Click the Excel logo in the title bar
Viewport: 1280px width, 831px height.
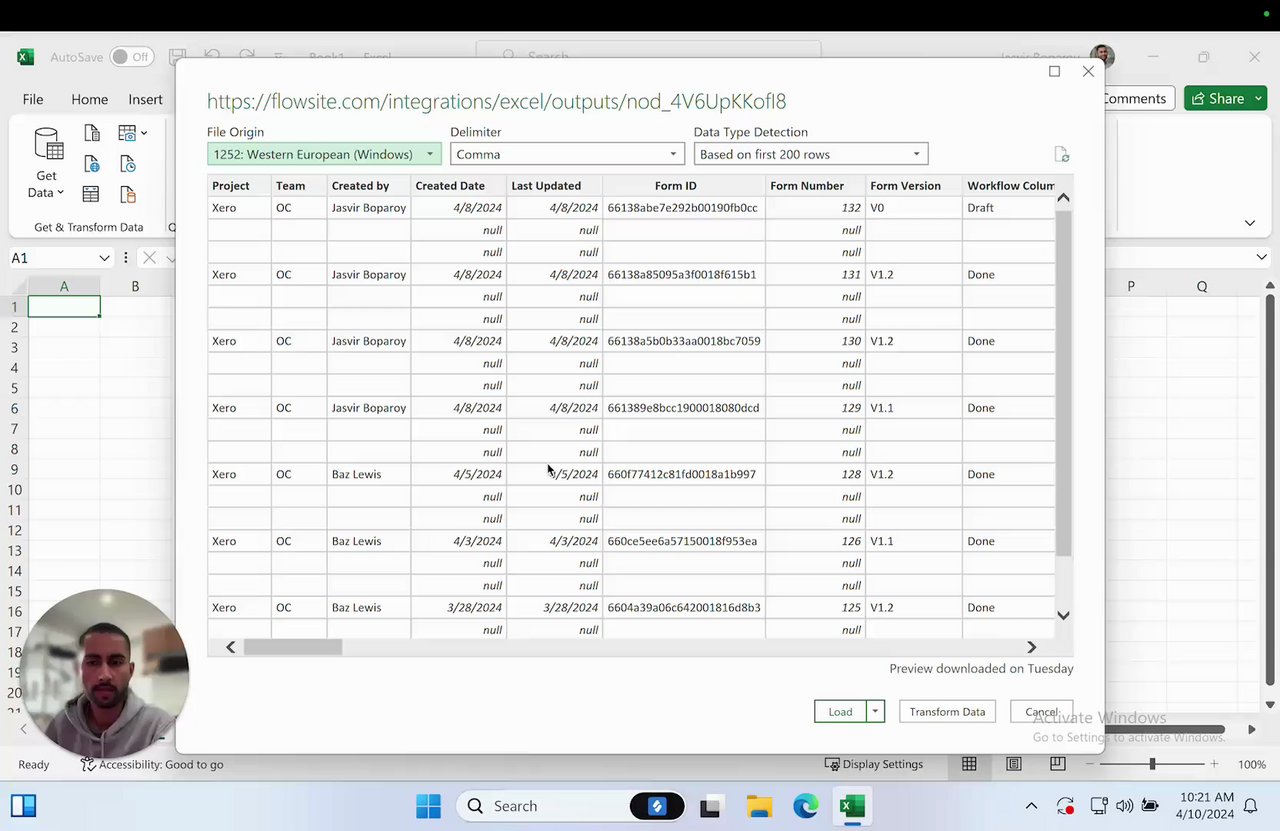tap(26, 57)
